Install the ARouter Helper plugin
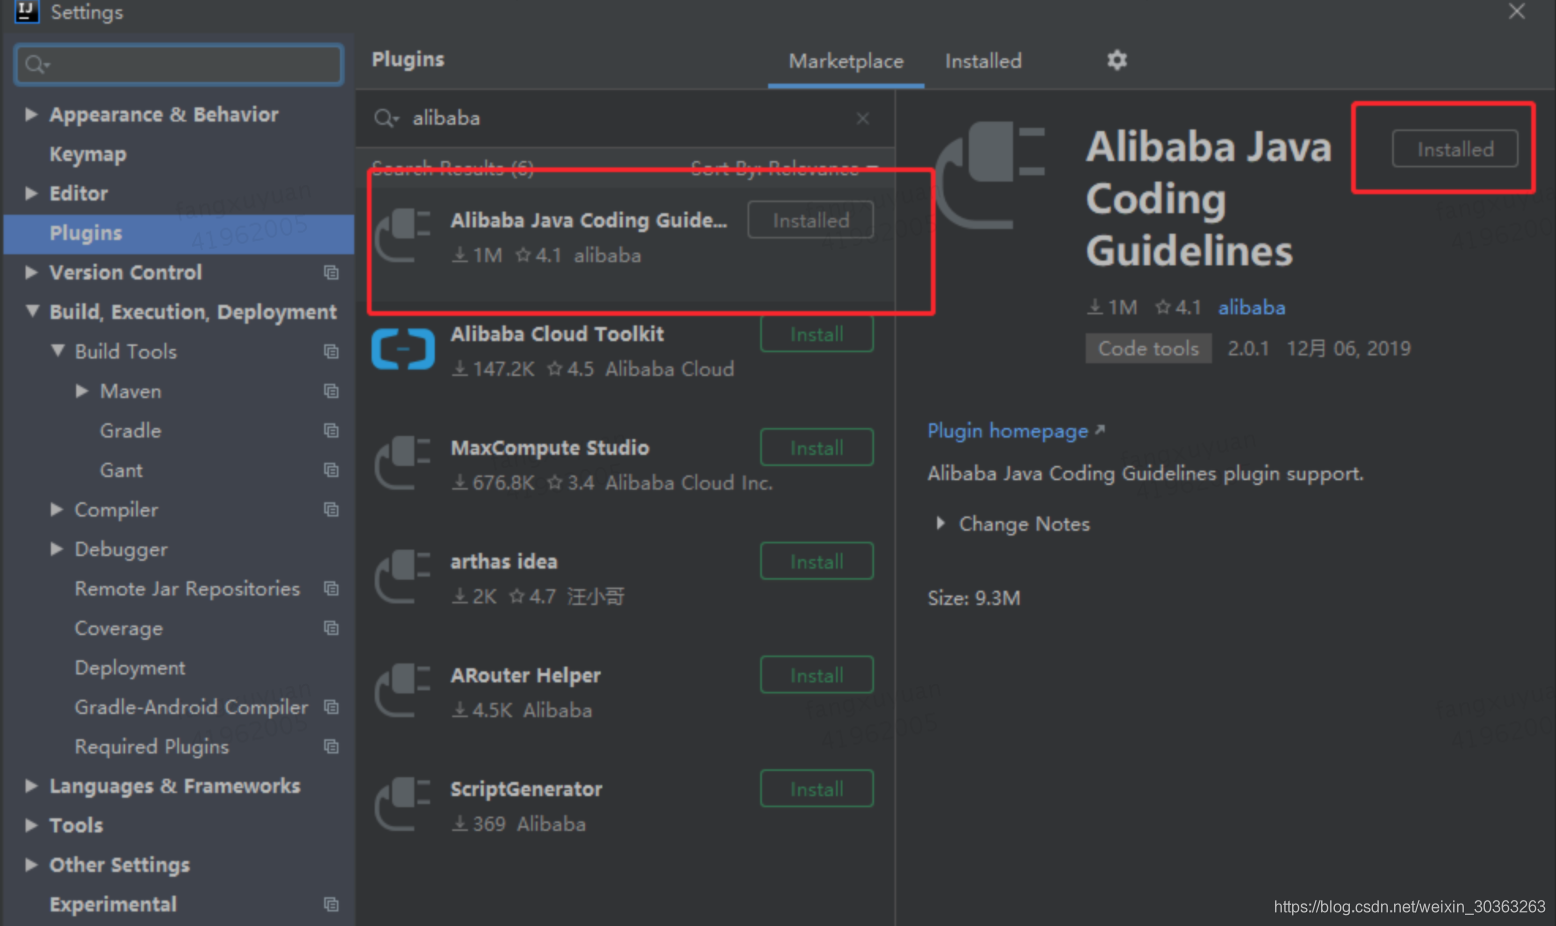Image resolution: width=1556 pixels, height=926 pixels. [x=817, y=676]
